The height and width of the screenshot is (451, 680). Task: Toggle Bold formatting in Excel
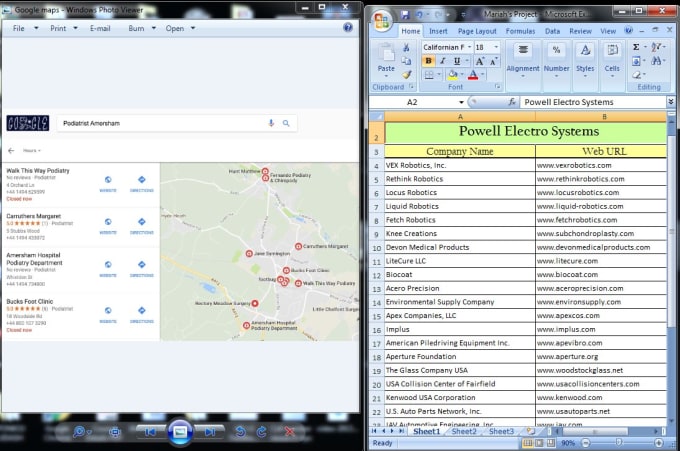coord(428,61)
